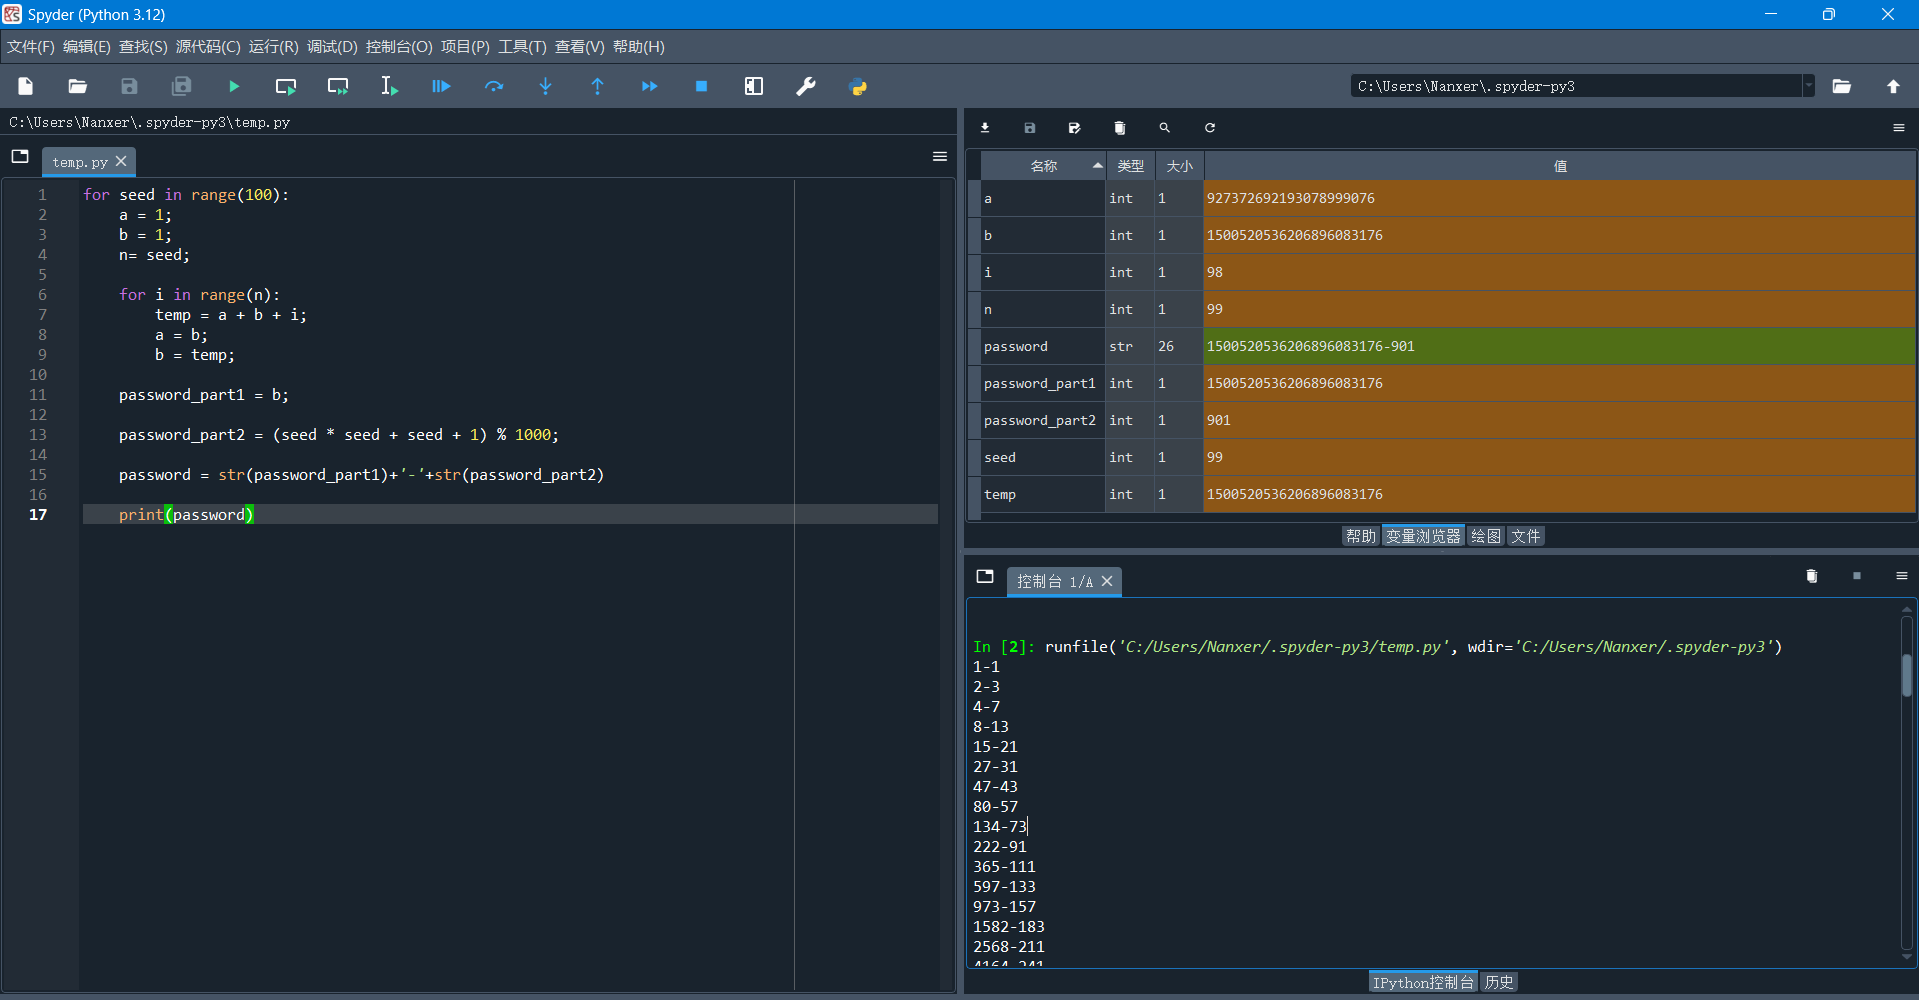The image size is (1919, 1000).
Task: Open the PYTHONPATH manager Python icon
Action: [858, 87]
